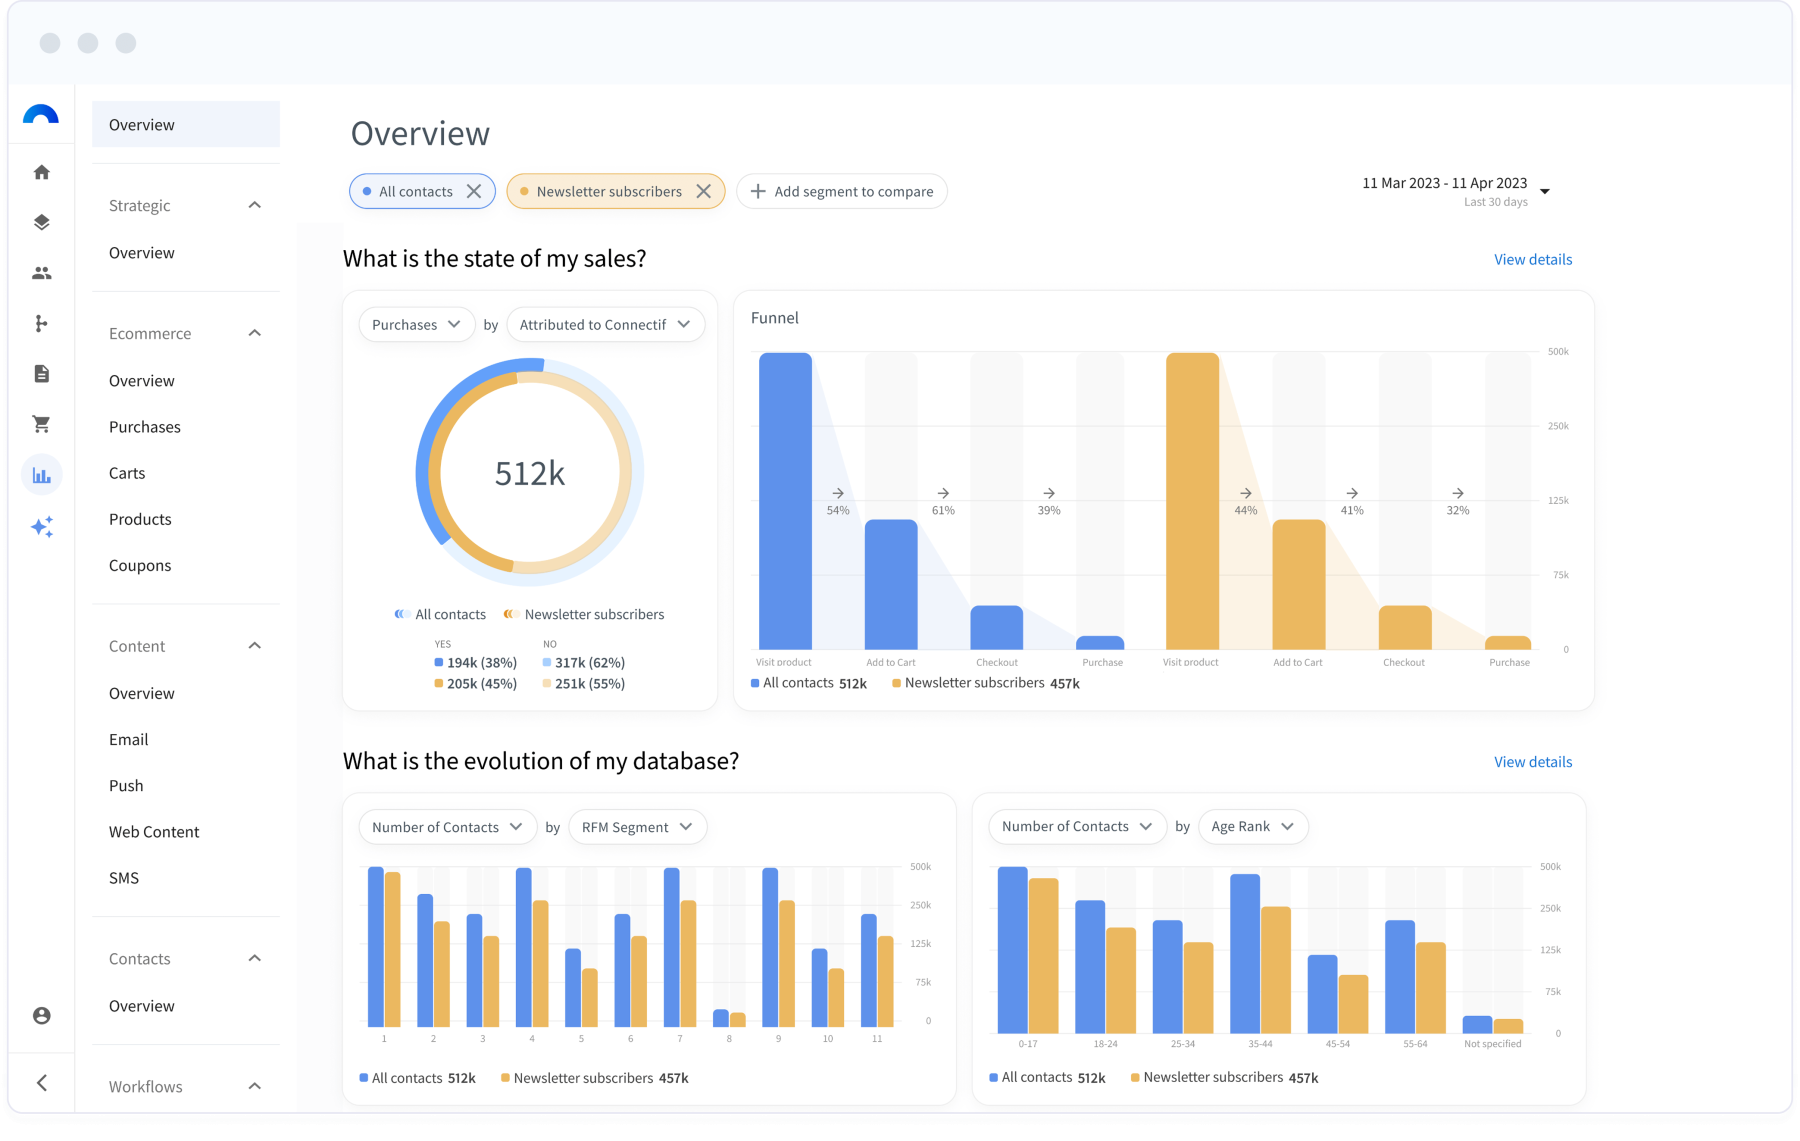
Task: Open the contacts people icon
Action: pyautogui.click(x=41, y=273)
